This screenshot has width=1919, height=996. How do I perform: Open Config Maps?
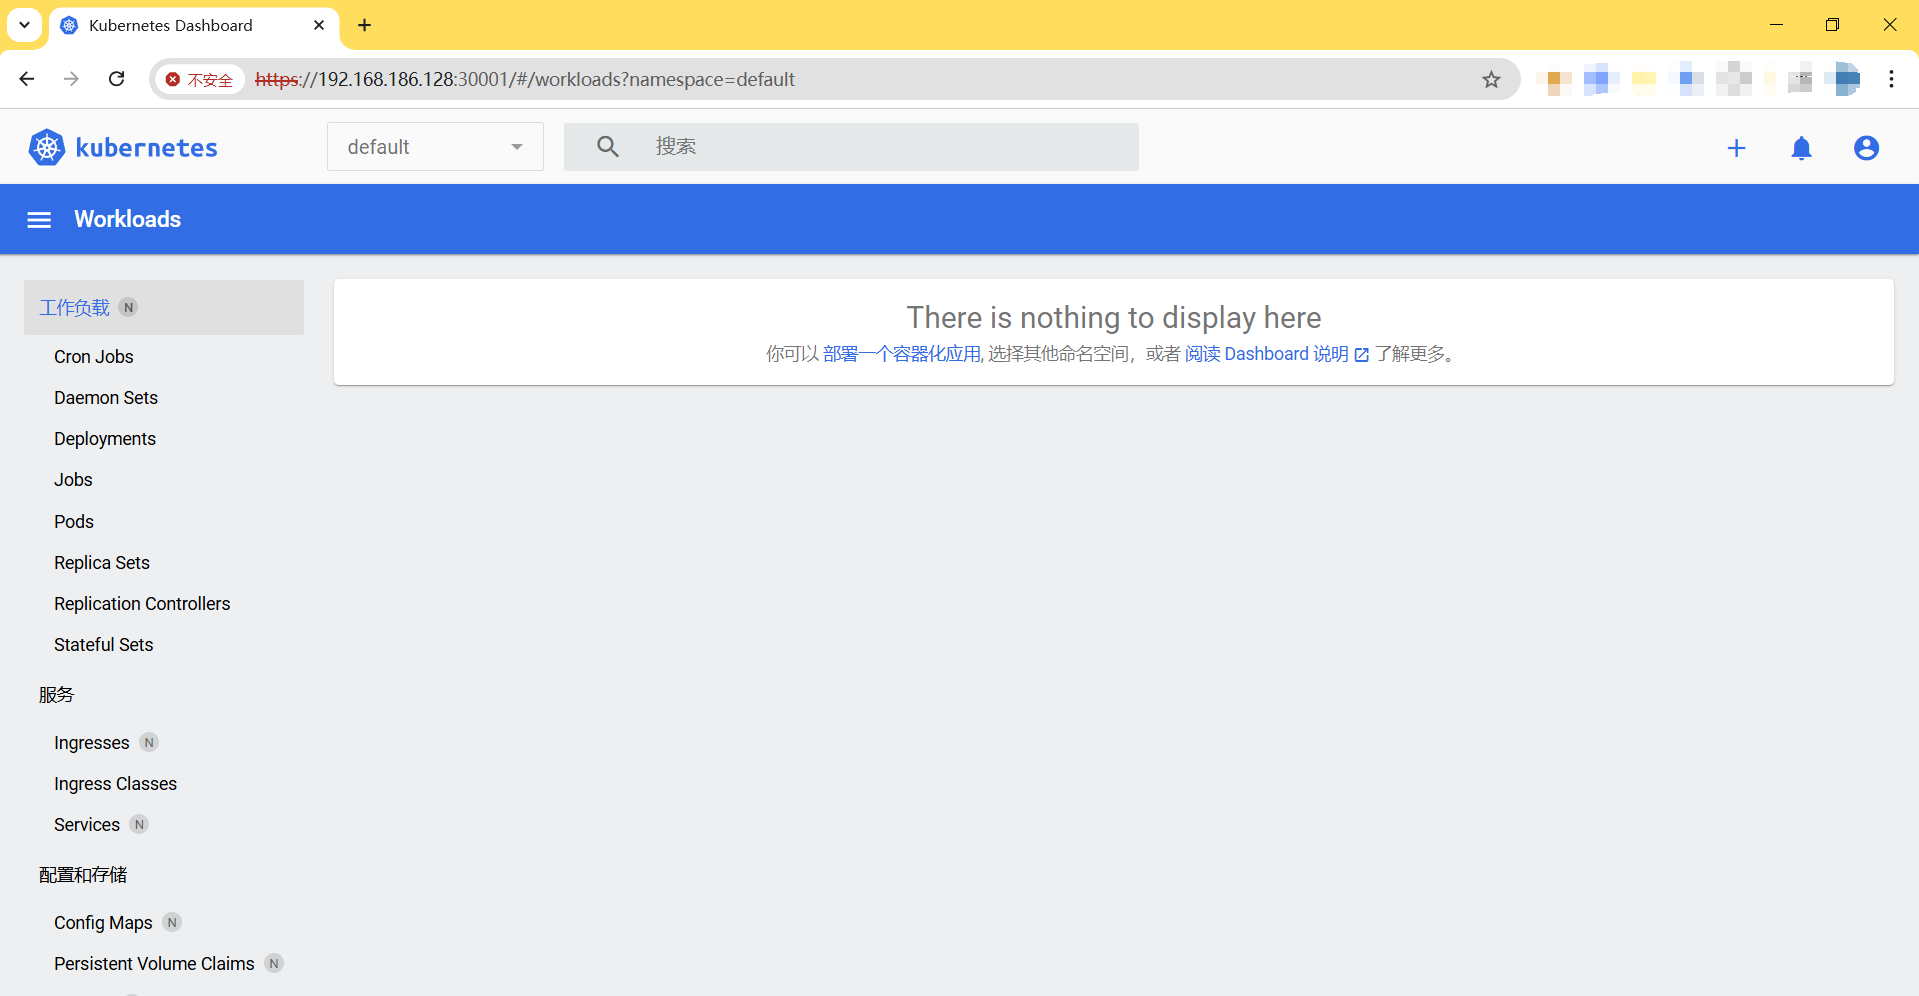[x=103, y=923]
